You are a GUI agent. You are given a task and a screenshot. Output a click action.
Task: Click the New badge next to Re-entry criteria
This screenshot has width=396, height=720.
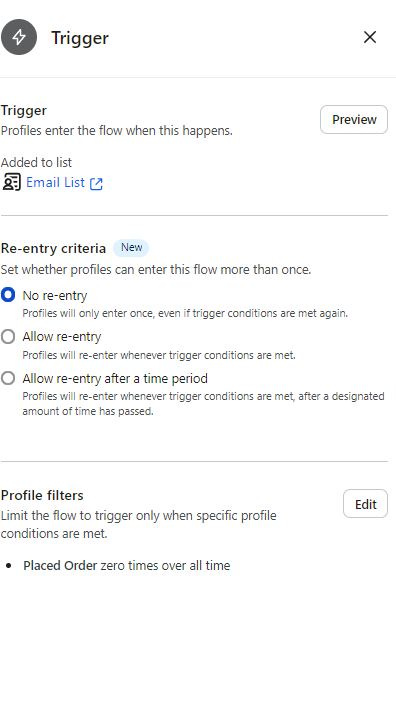point(131,248)
